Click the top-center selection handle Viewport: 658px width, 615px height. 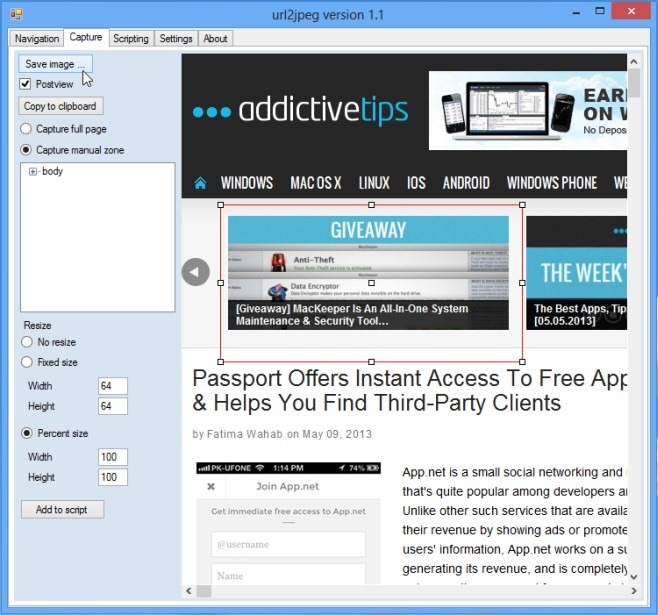tap(371, 205)
